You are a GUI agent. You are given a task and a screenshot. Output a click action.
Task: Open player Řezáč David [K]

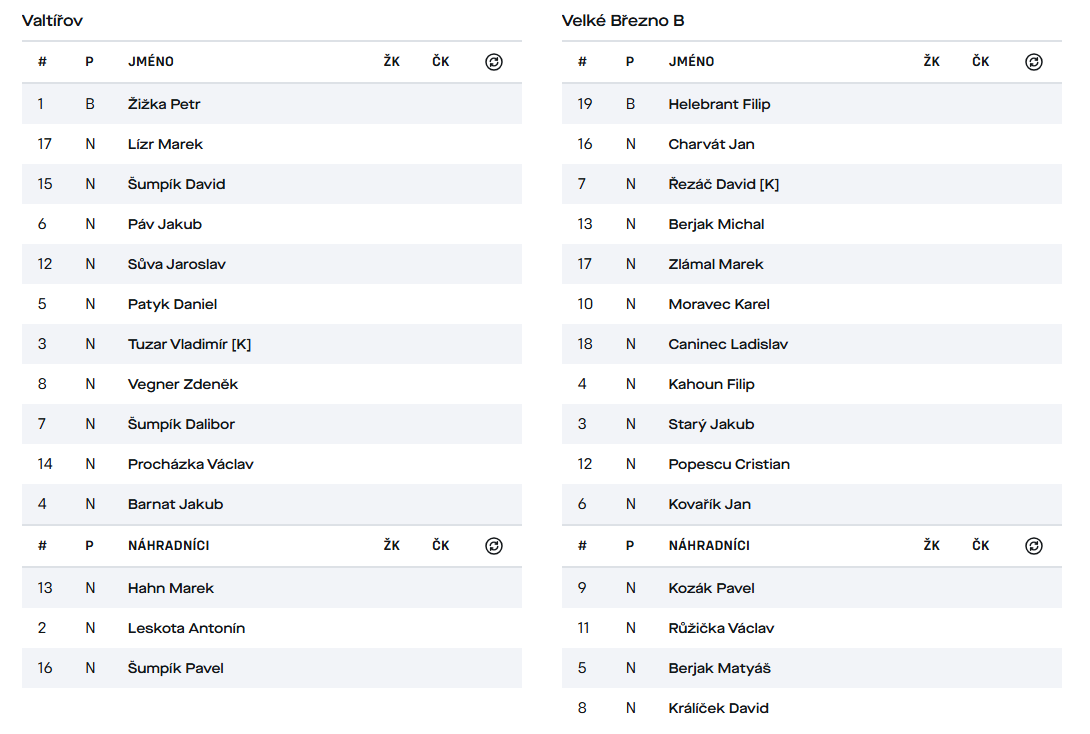723,184
